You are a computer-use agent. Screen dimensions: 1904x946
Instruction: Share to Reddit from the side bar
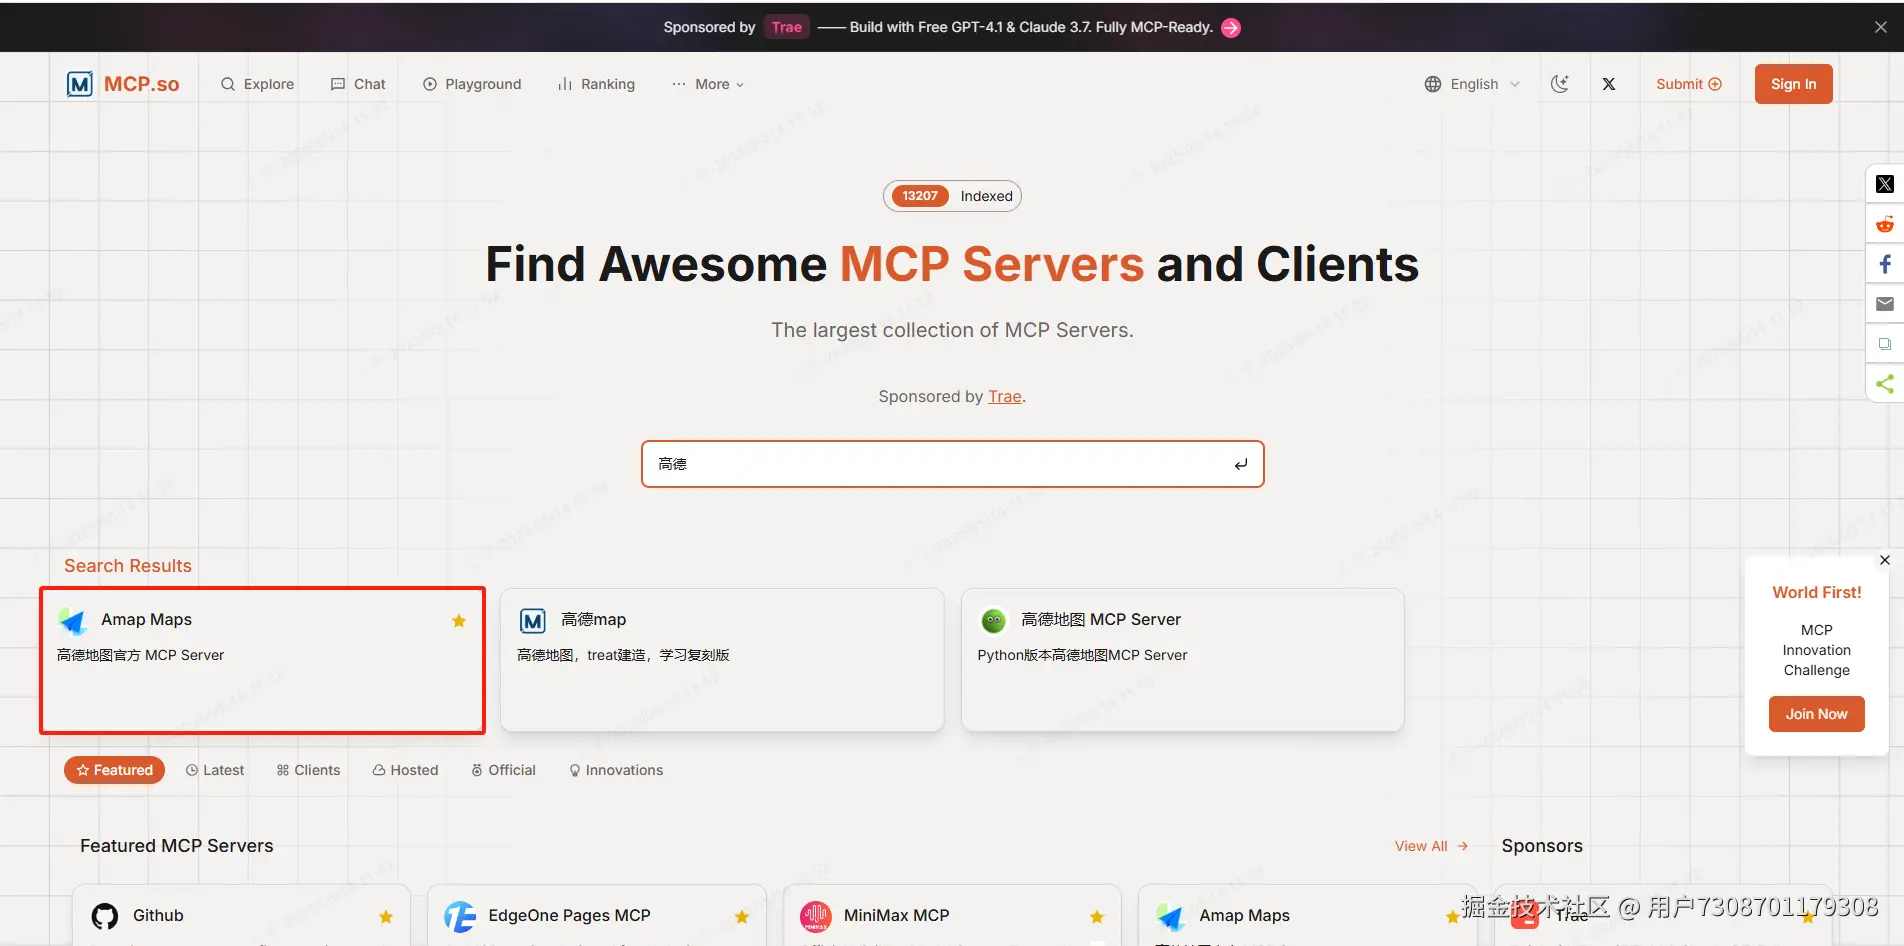(x=1885, y=224)
